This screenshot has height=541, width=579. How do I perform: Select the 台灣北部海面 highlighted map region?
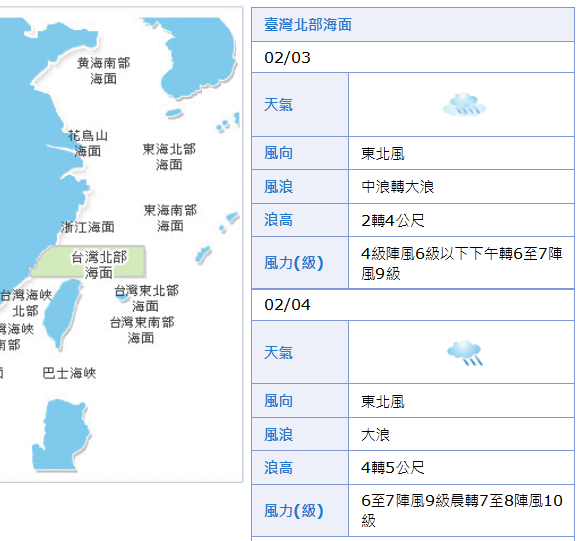pyautogui.click(x=89, y=261)
